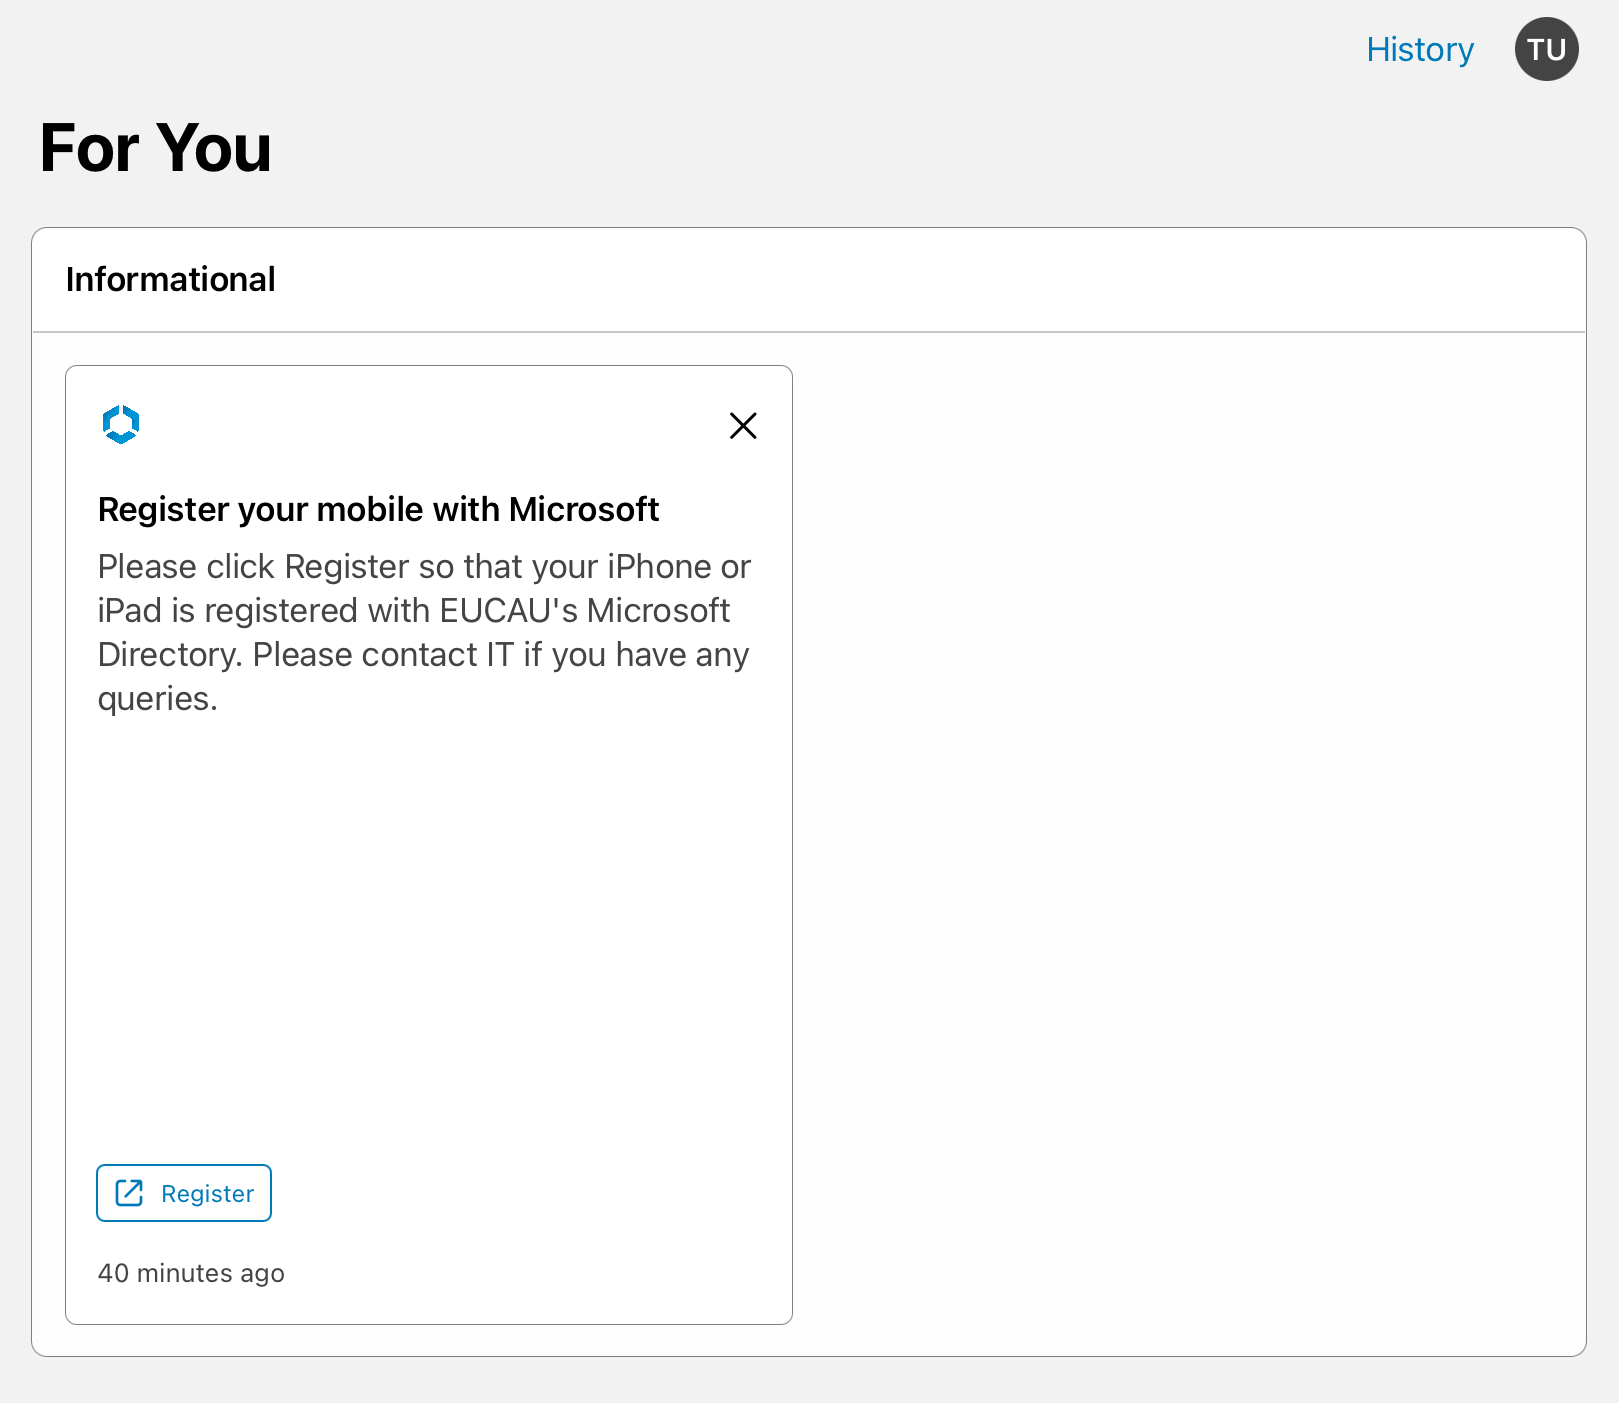1619x1403 pixels.
Task: Click 'EUCAU's Microsoft' text in card description
Action: pos(585,611)
